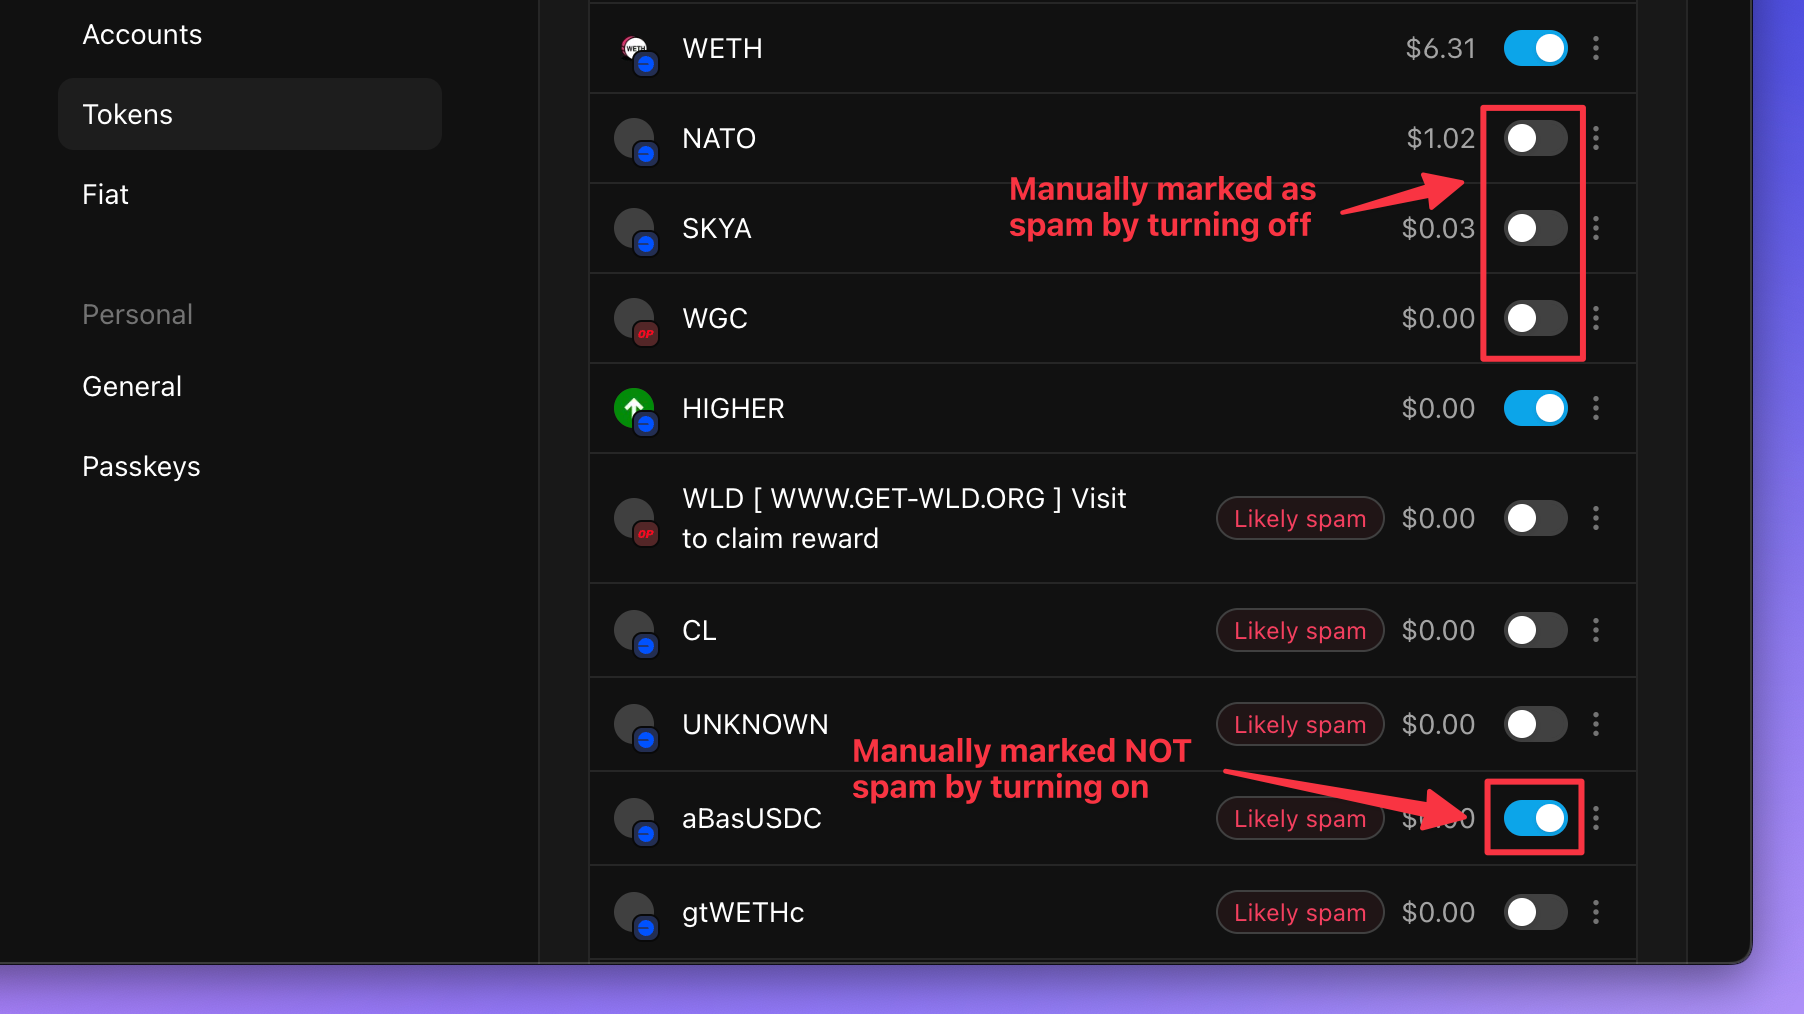This screenshot has width=1804, height=1014.
Task: Open the Accounts section in sidebar
Action: (142, 35)
